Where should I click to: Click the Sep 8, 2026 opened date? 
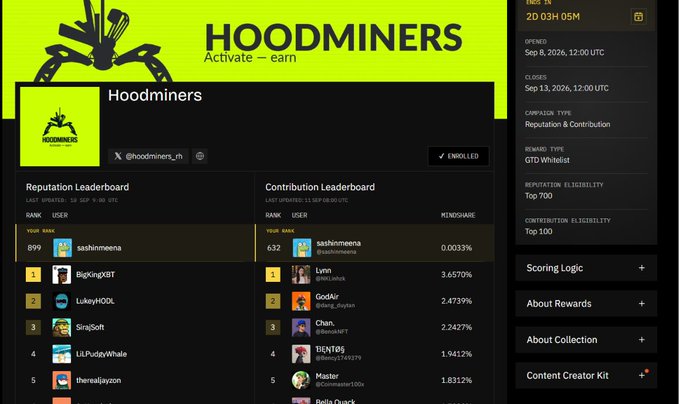564,52
